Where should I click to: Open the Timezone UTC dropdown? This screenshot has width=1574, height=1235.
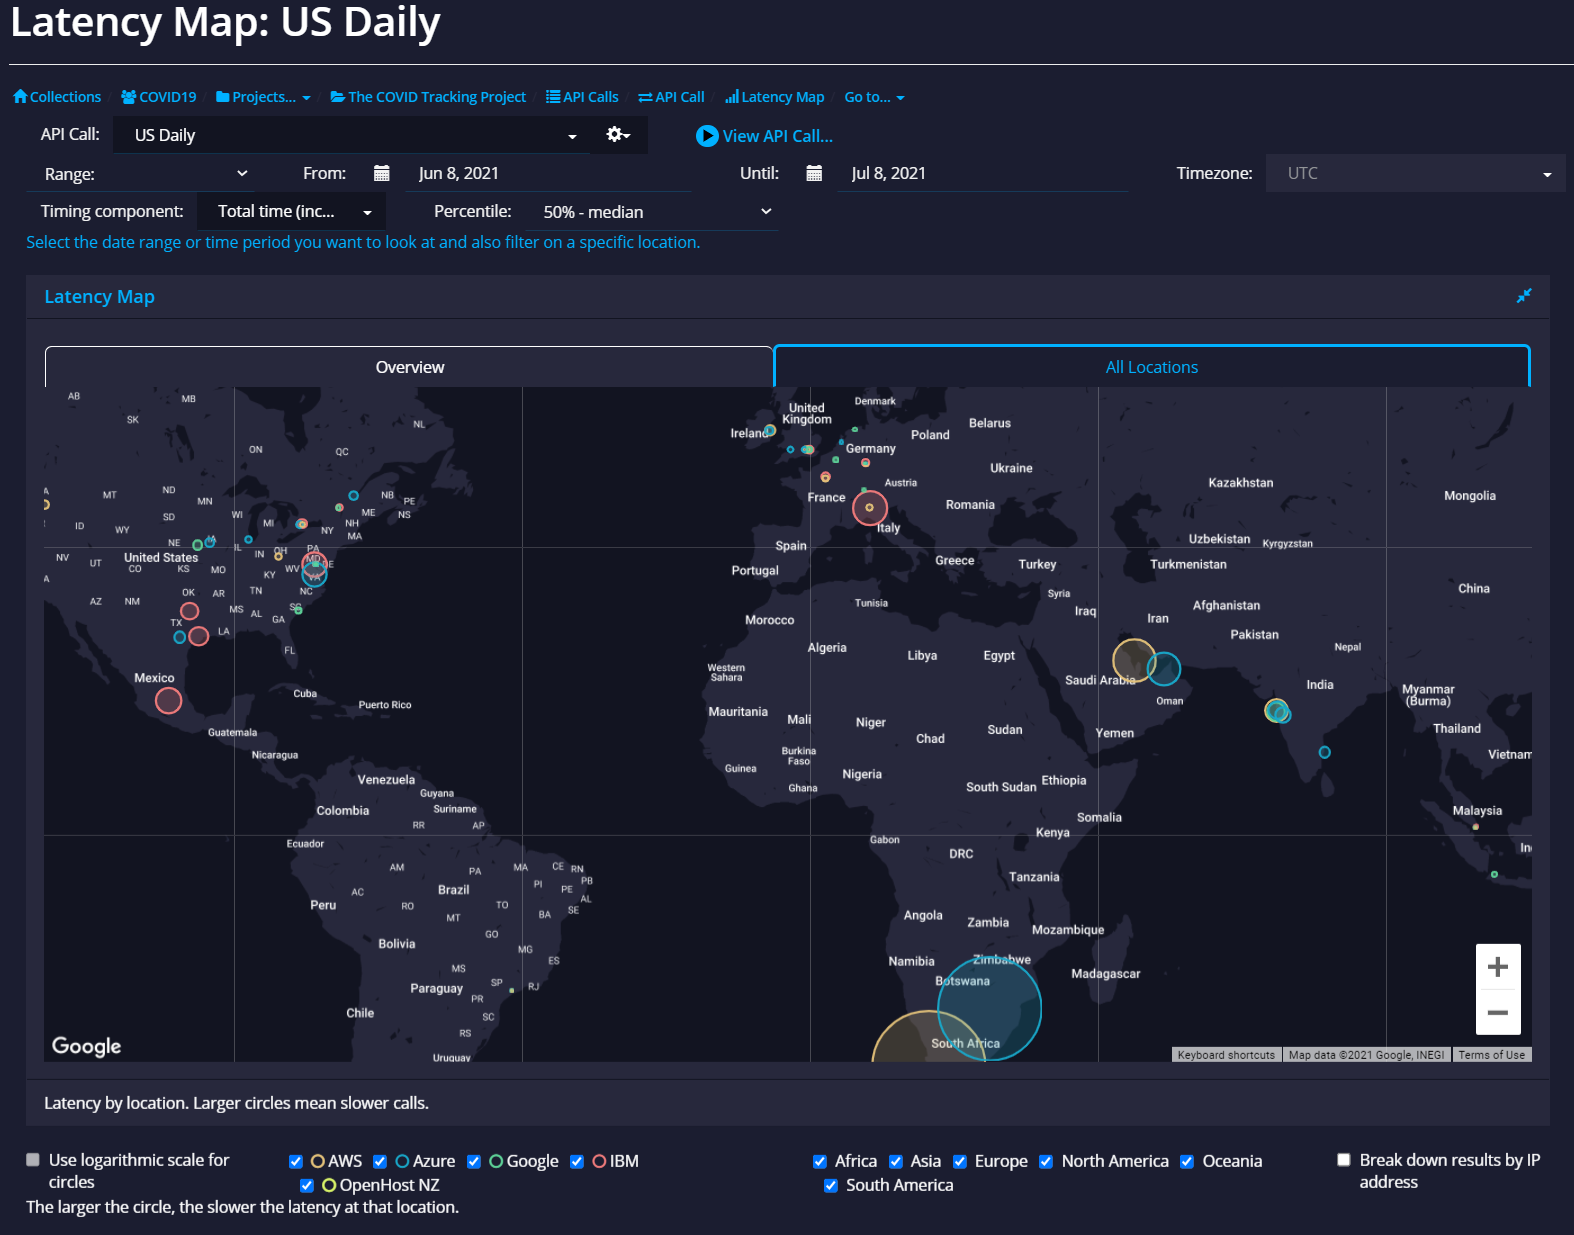[x=1415, y=173]
